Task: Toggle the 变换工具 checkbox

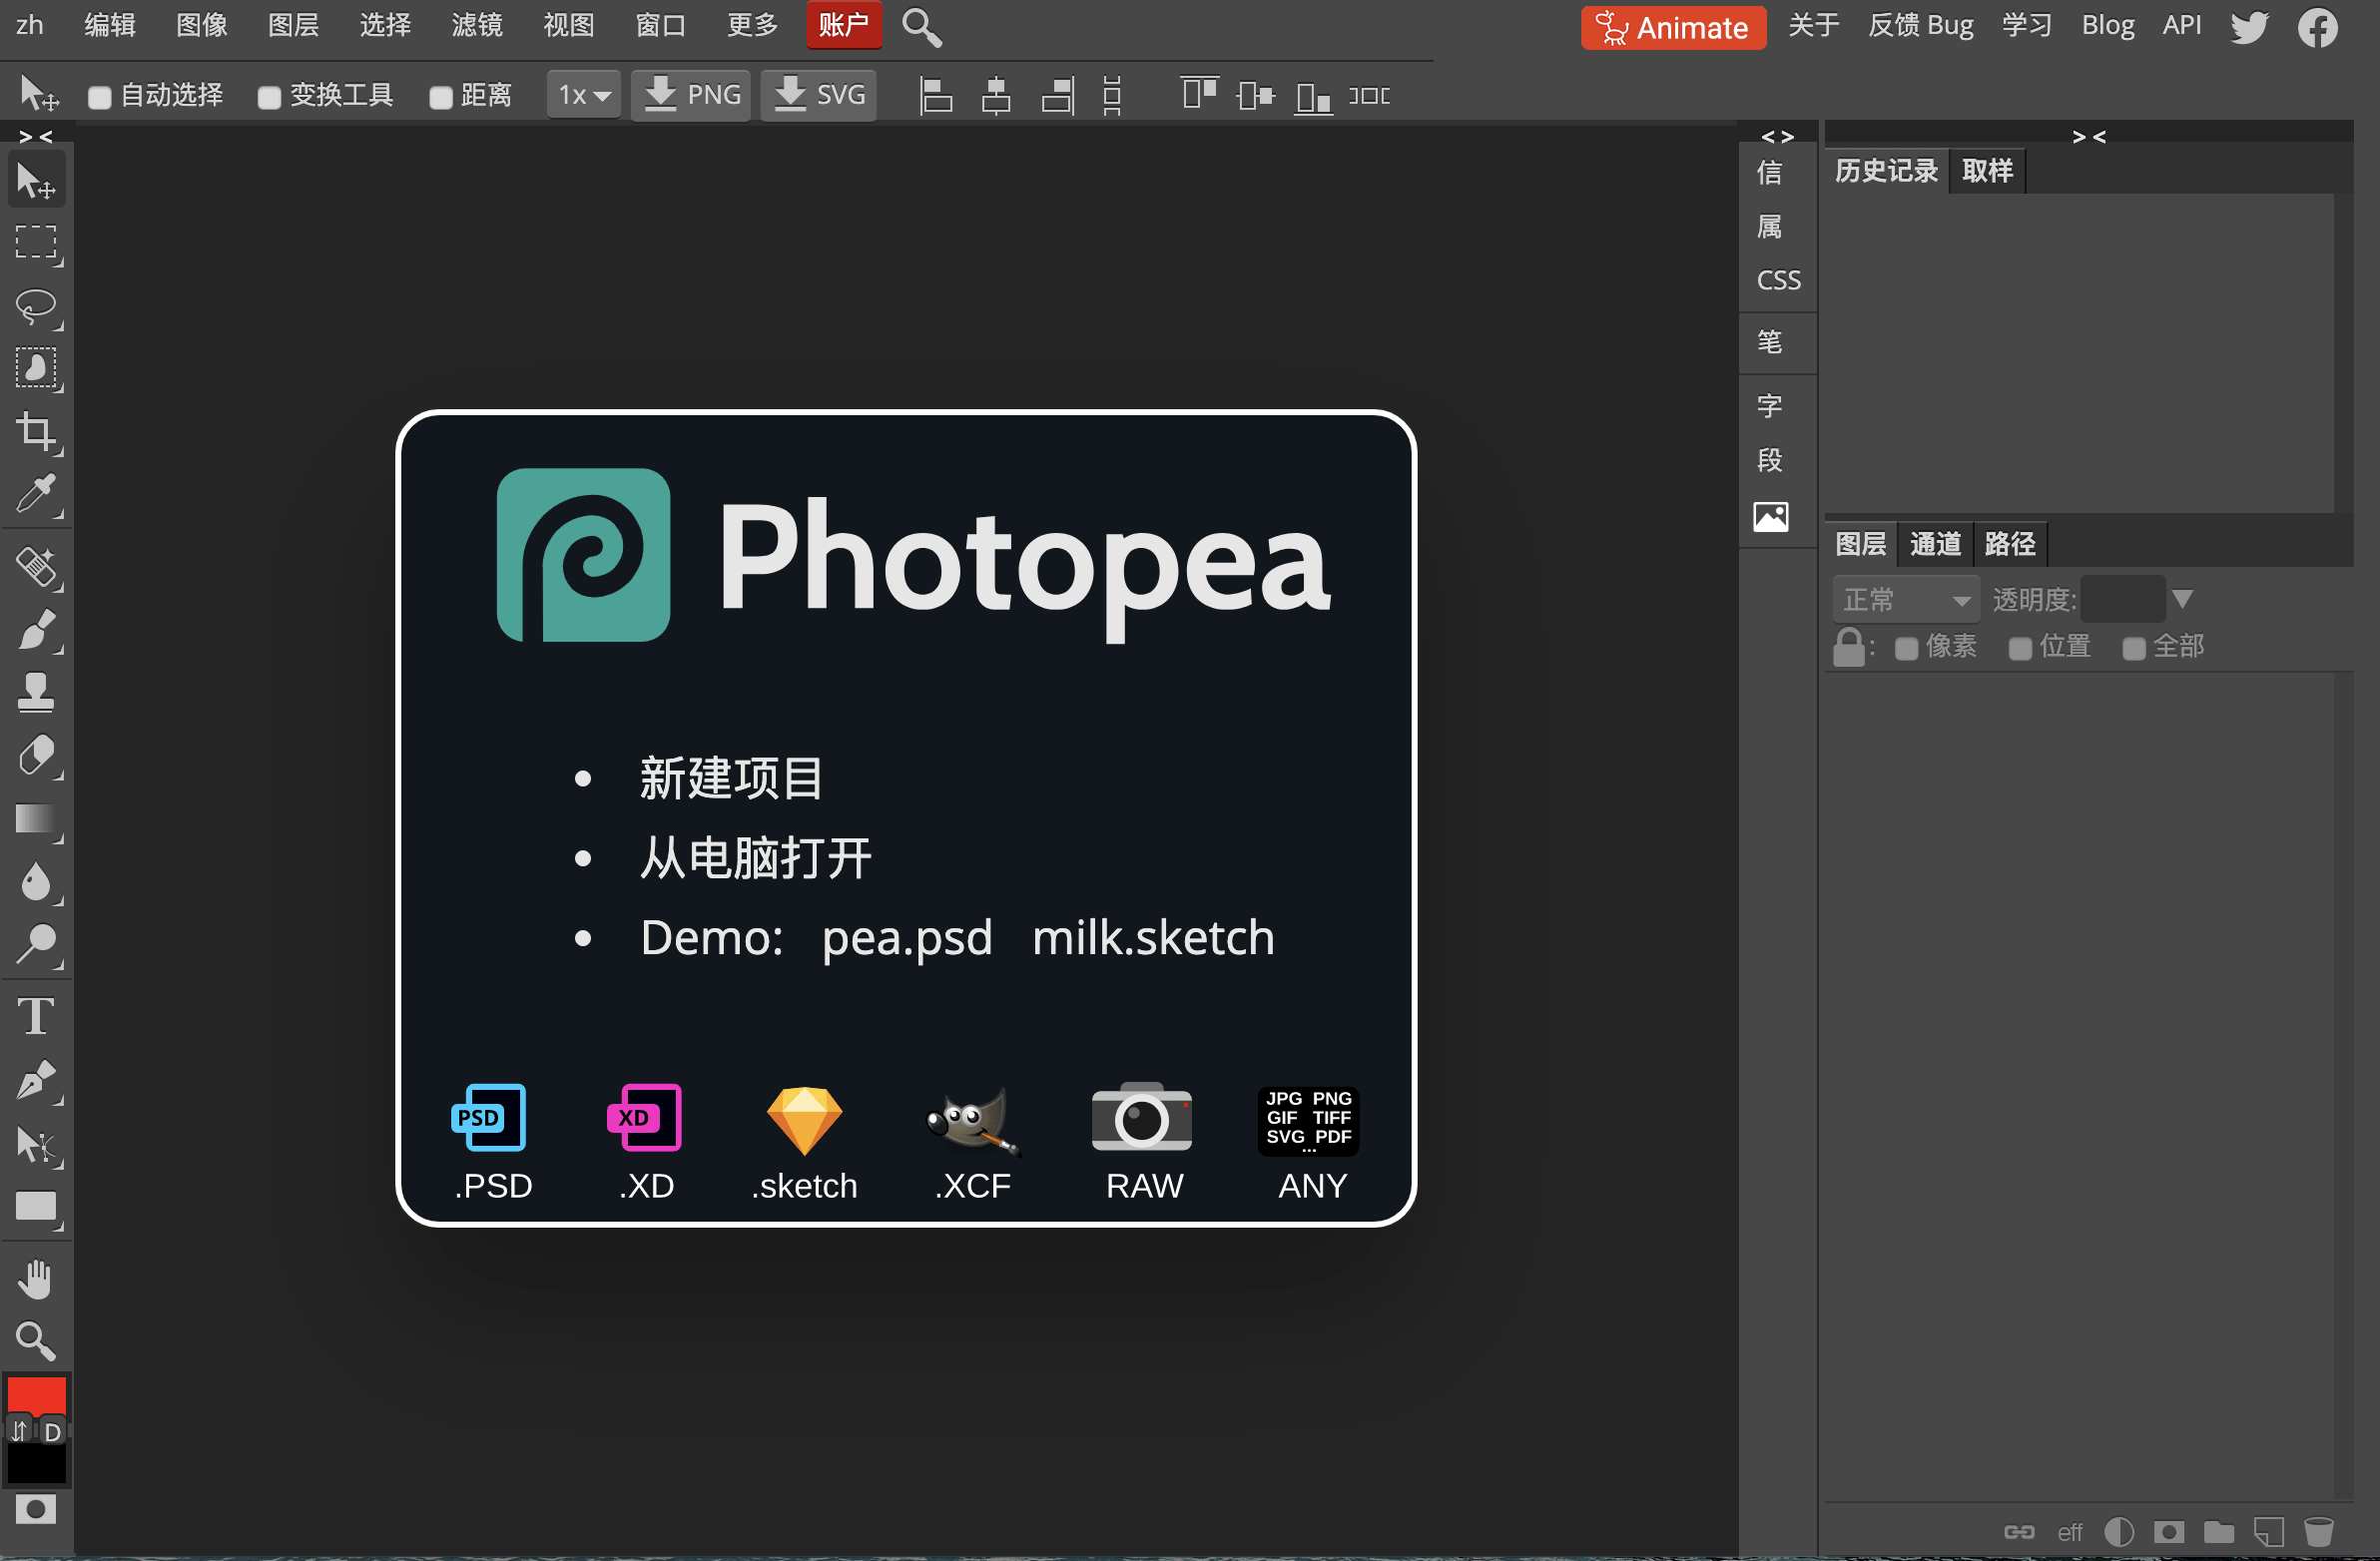Action: pyautogui.click(x=268, y=97)
